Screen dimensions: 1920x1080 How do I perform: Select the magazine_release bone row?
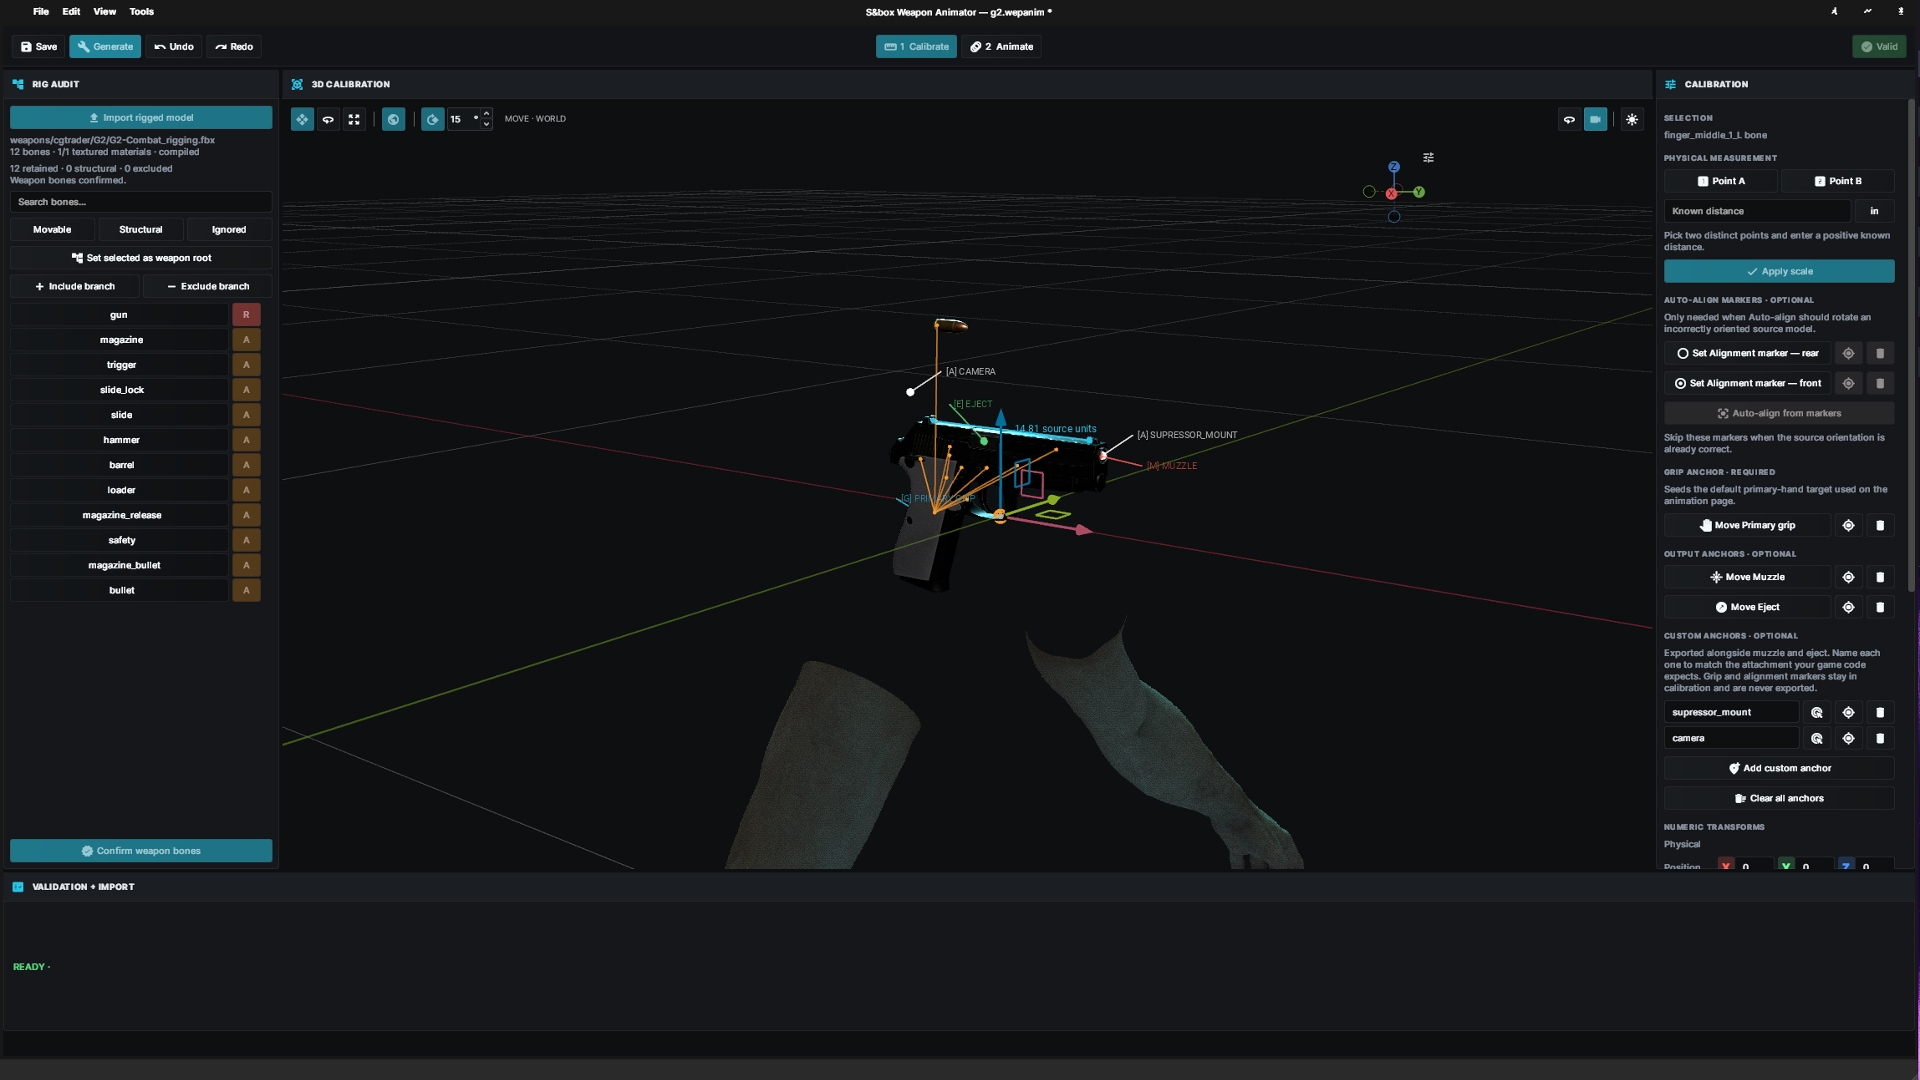coord(119,515)
